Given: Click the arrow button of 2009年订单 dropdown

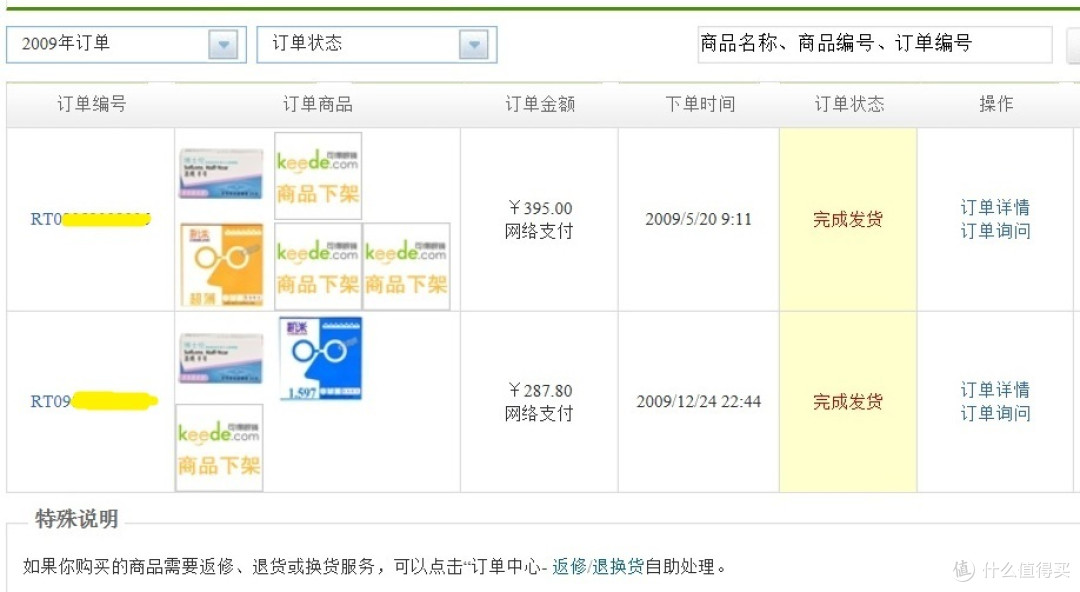Looking at the screenshot, I should [x=223, y=45].
